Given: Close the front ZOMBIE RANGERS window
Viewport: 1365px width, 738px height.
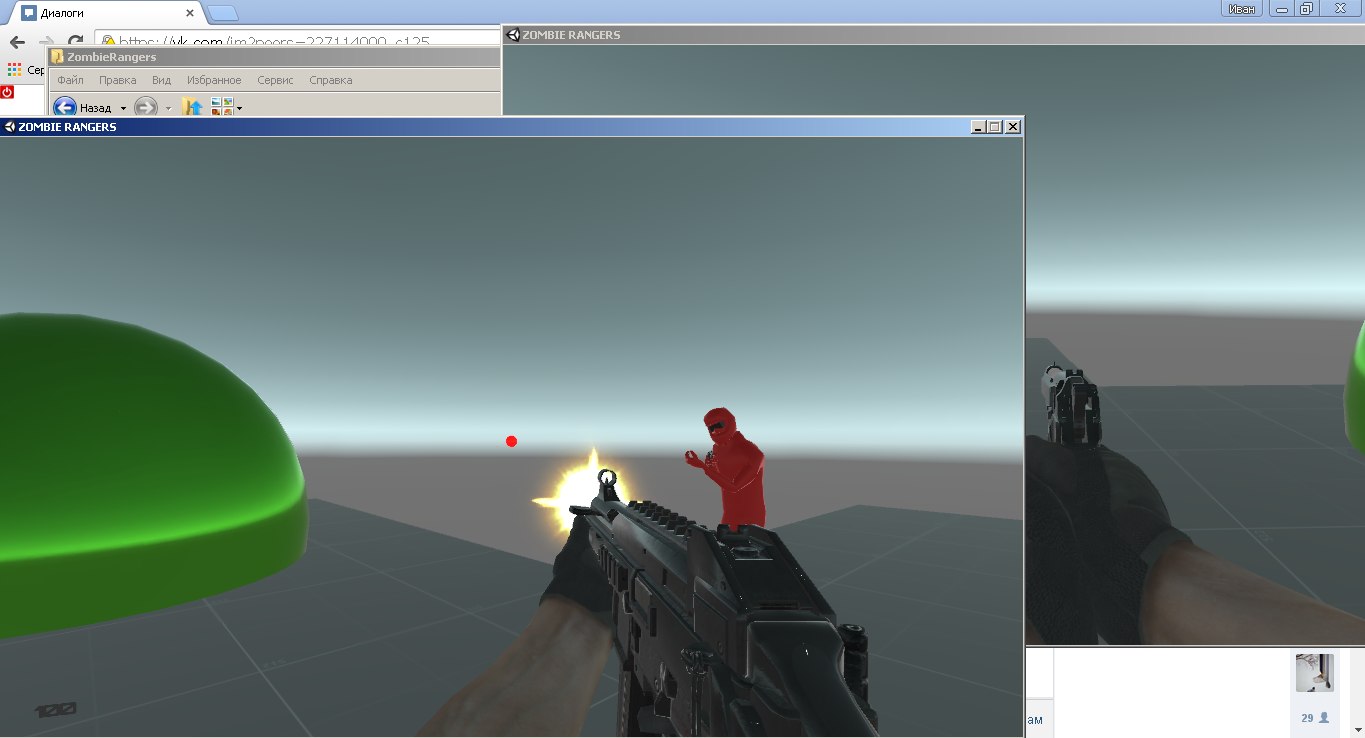Looking at the screenshot, I should pos(1012,127).
